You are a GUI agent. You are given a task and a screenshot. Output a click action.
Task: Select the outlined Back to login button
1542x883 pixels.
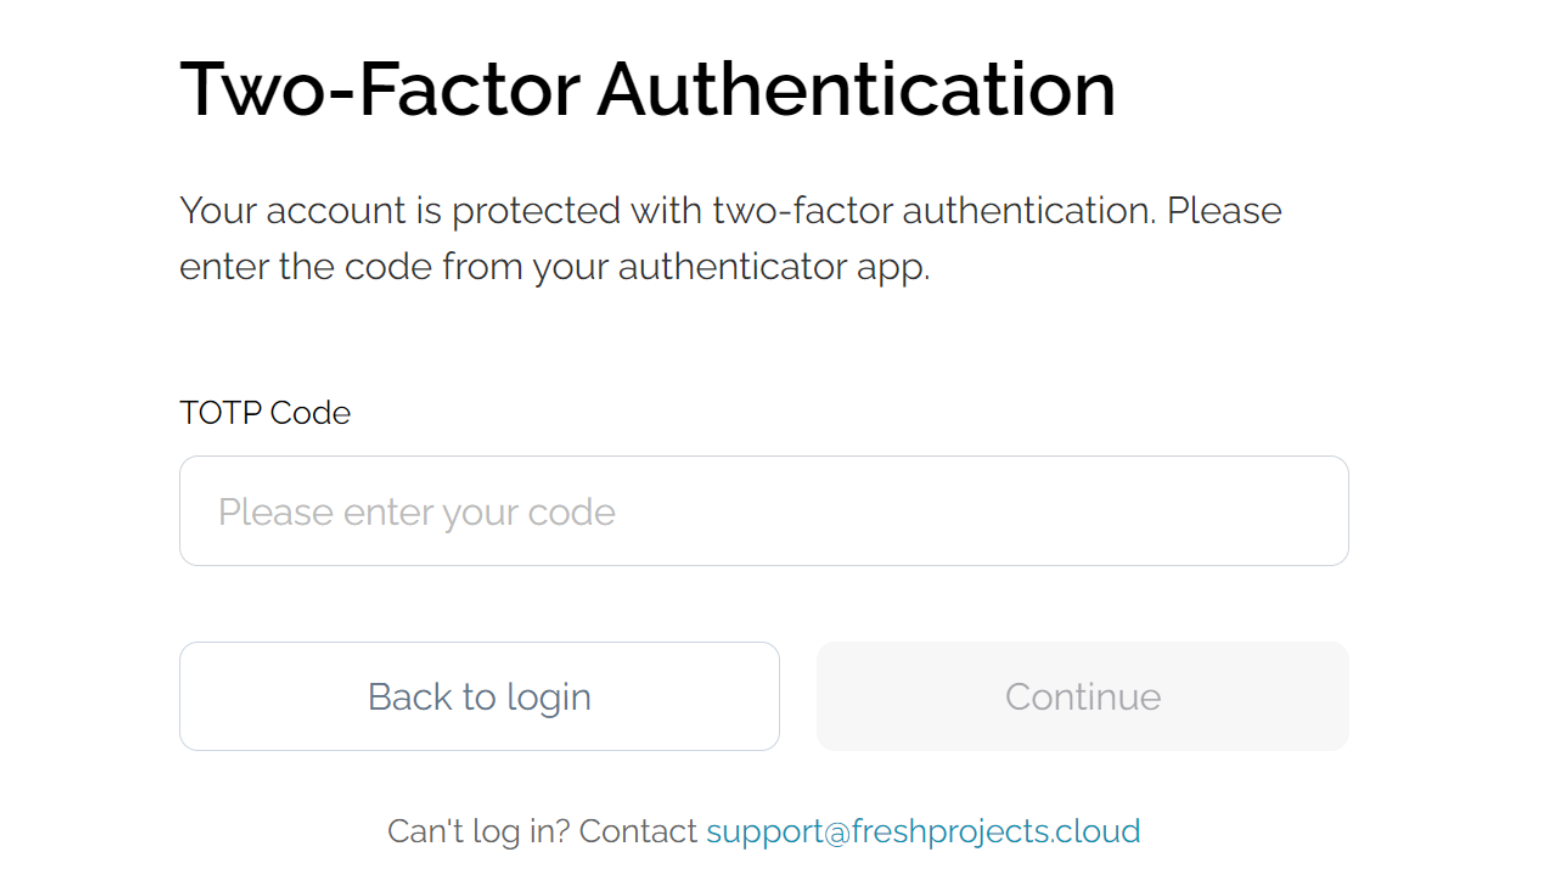pos(479,696)
